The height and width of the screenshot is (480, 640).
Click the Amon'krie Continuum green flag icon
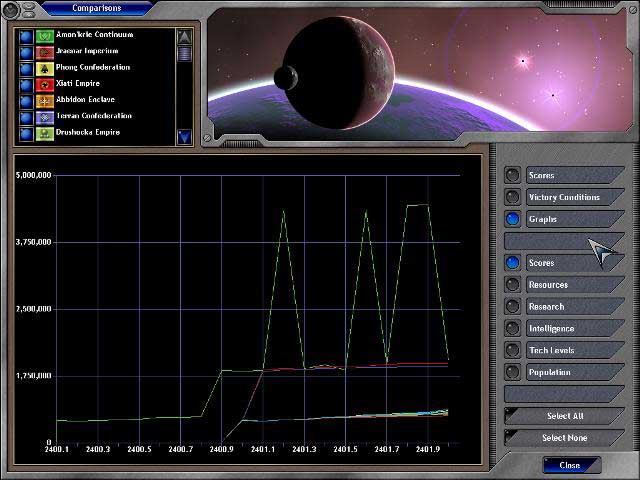(x=45, y=35)
